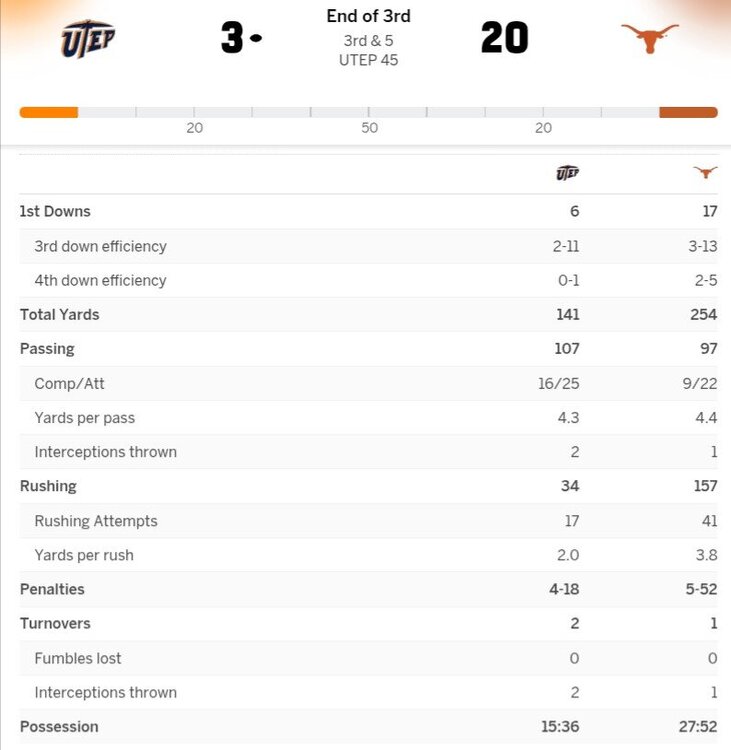The image size is (731, 750).
Task: Click the small Longhorns logo column header
Action: point(705,173)
